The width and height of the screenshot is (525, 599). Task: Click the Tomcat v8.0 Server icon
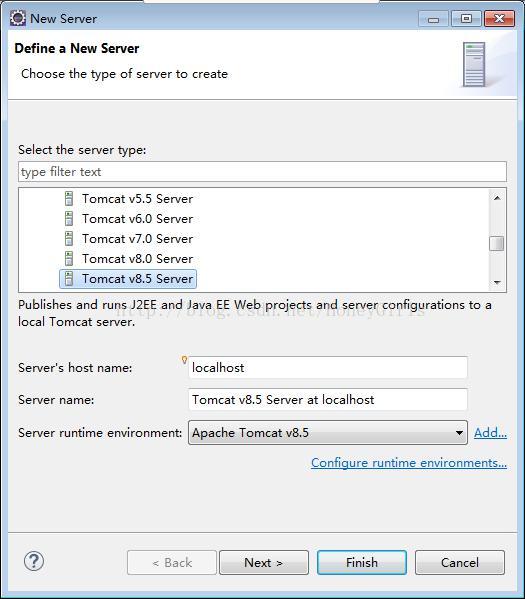pos(69,259)
